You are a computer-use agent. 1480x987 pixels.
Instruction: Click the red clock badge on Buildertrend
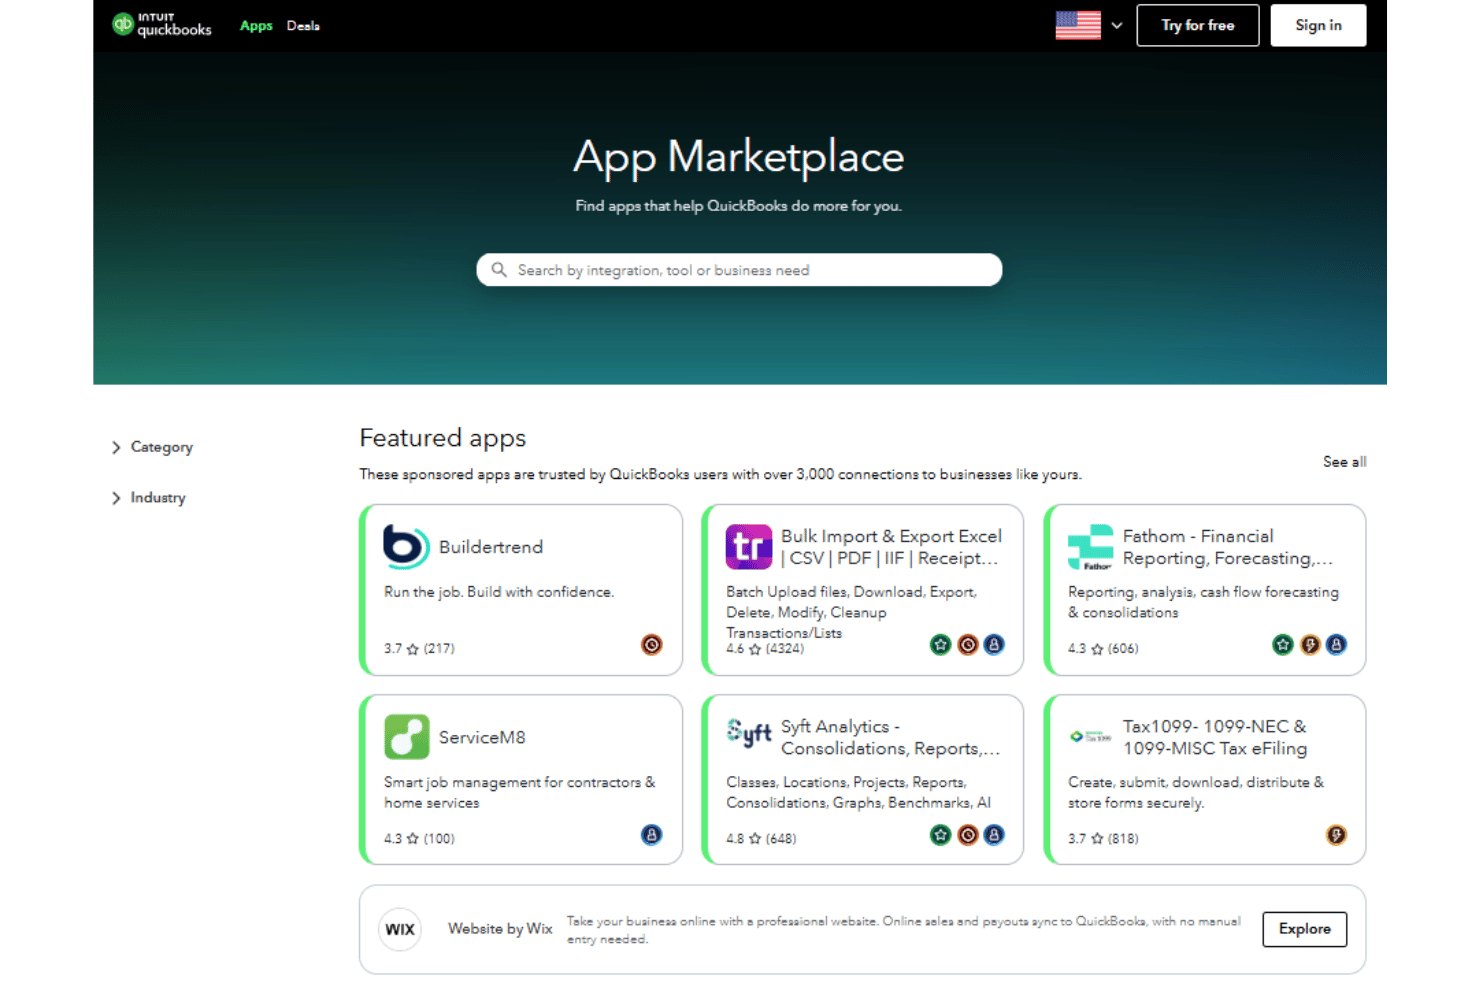pyautogui.click(x=652, y=645)
